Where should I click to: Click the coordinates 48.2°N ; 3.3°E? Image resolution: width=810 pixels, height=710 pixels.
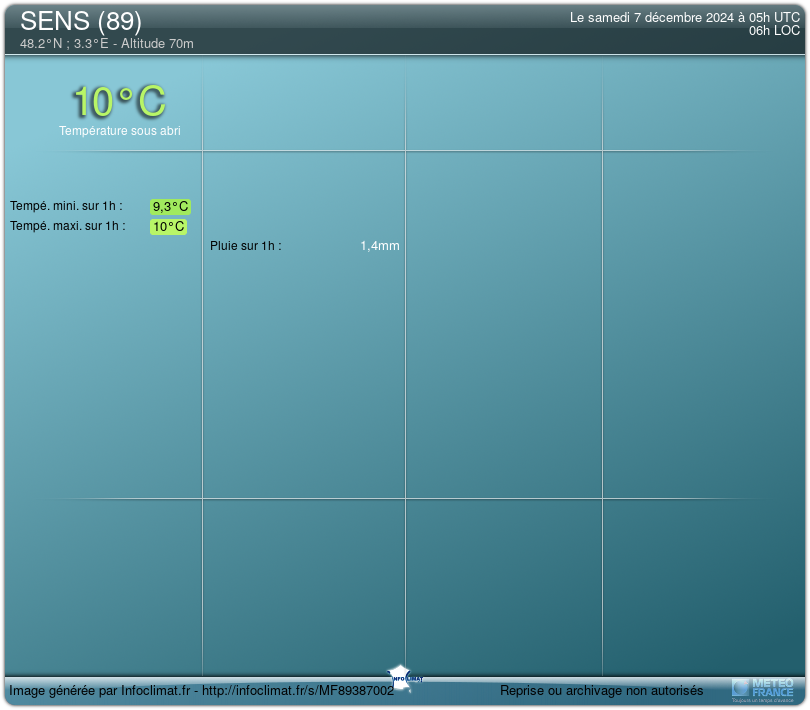tap(66, 44)
